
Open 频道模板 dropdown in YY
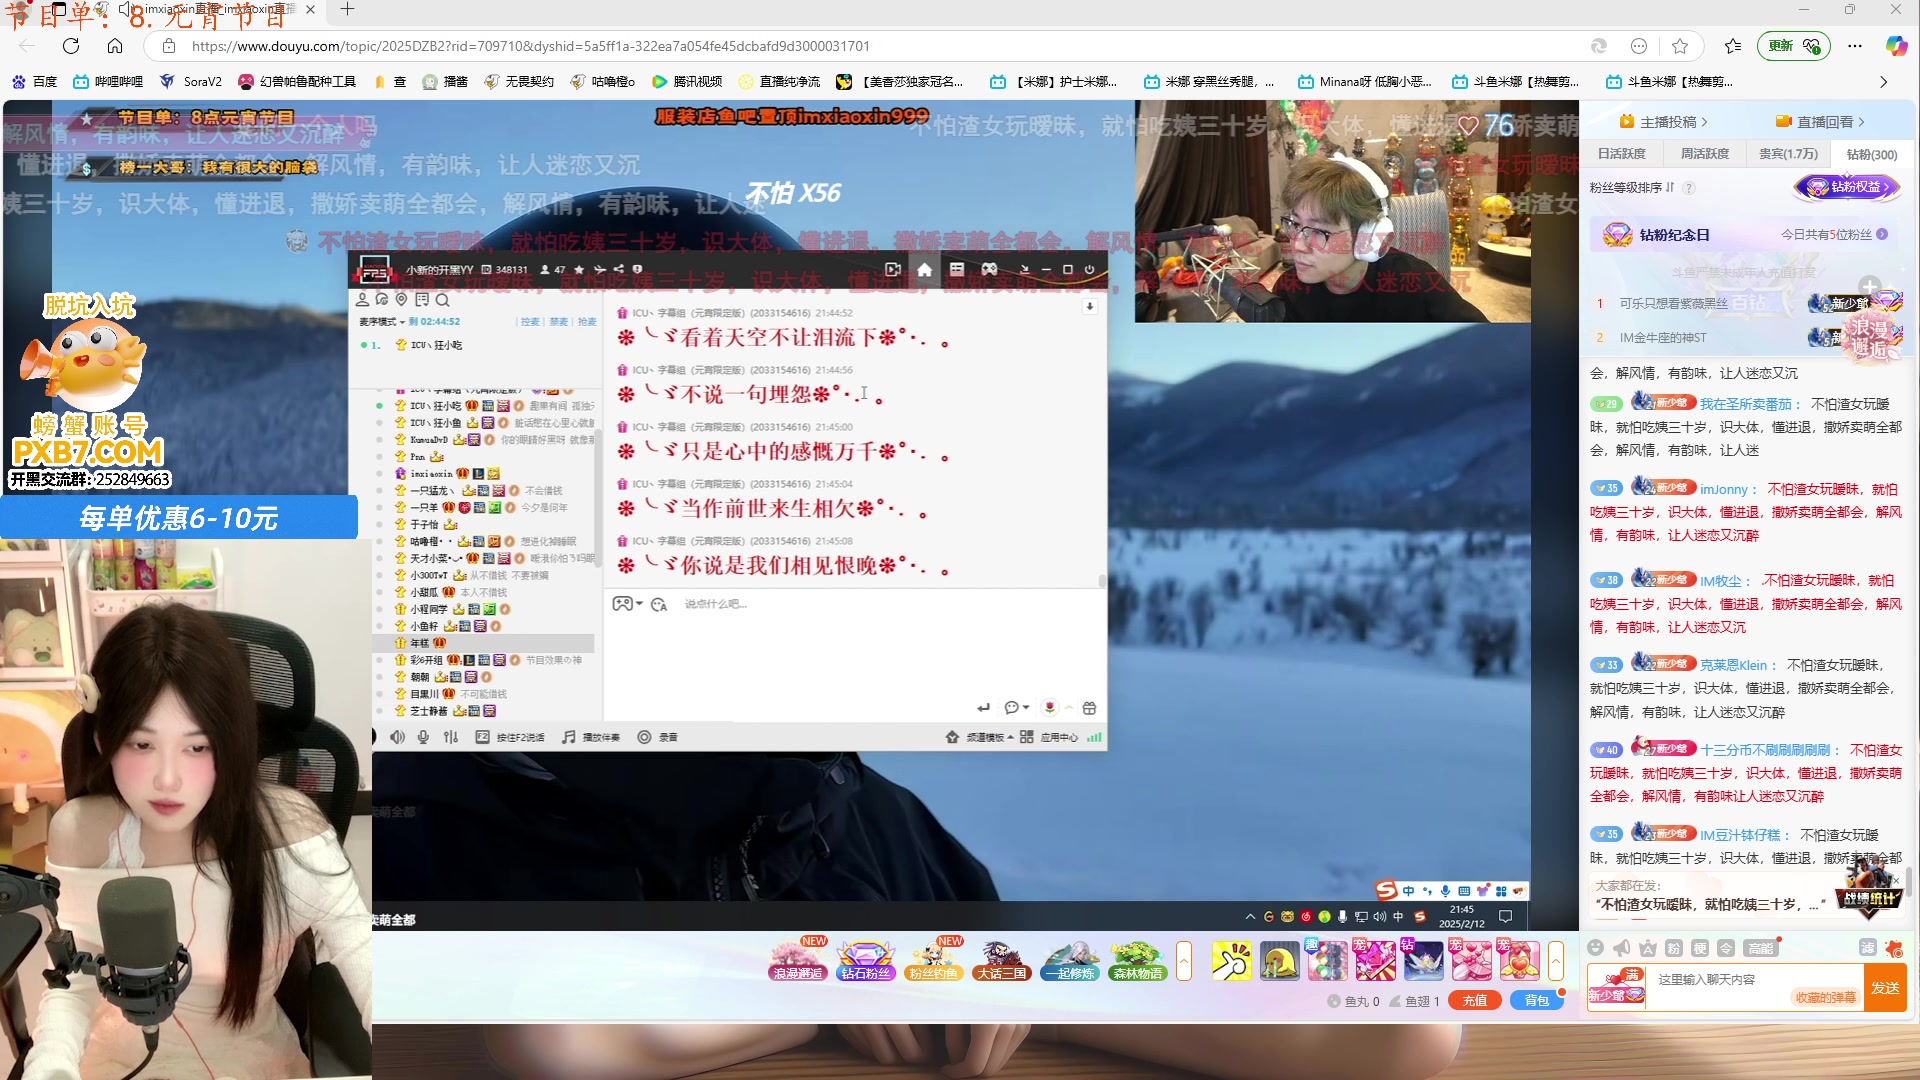click(x=980, y=737)
